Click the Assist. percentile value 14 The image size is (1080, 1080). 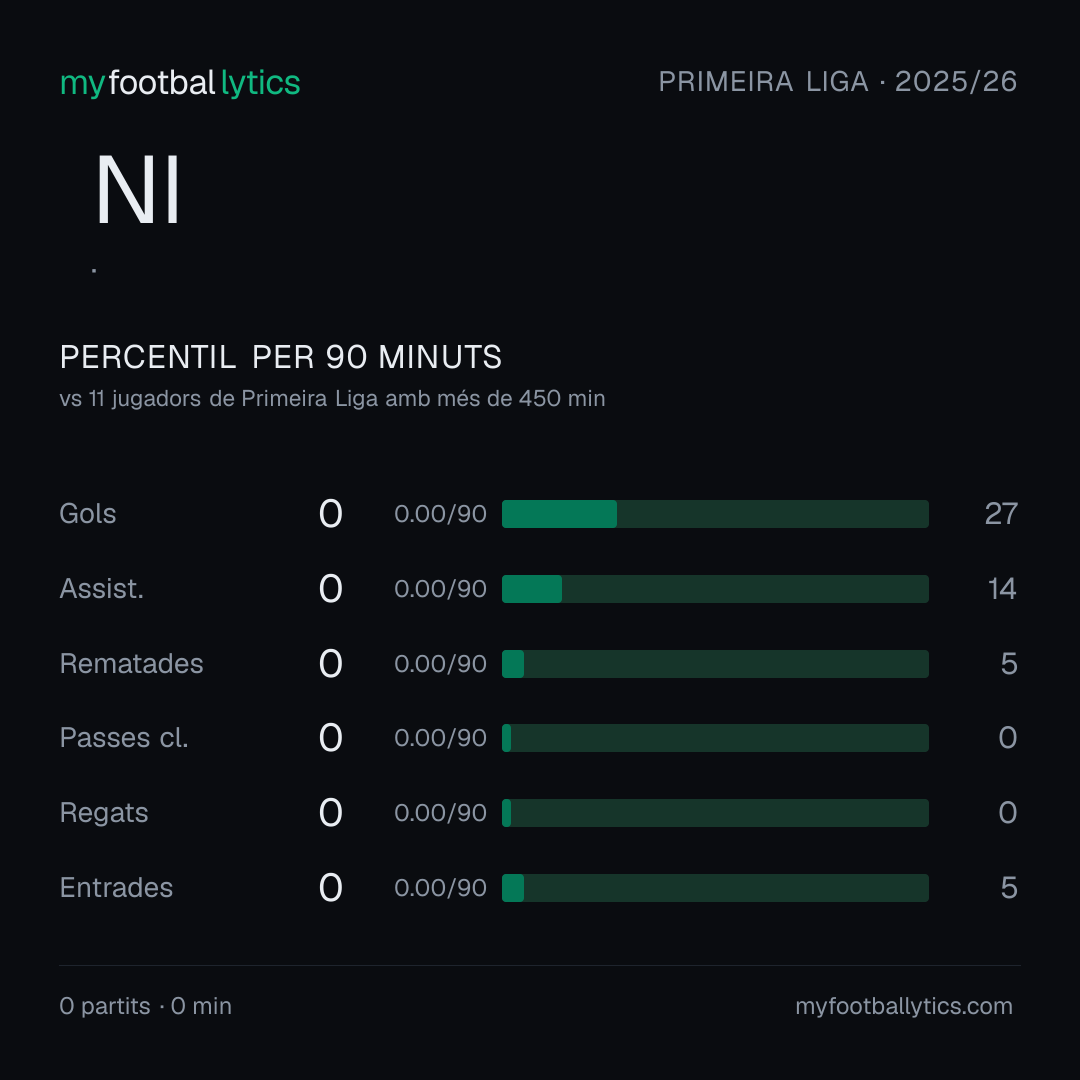pyautogui.click(x=1002, y=589)
